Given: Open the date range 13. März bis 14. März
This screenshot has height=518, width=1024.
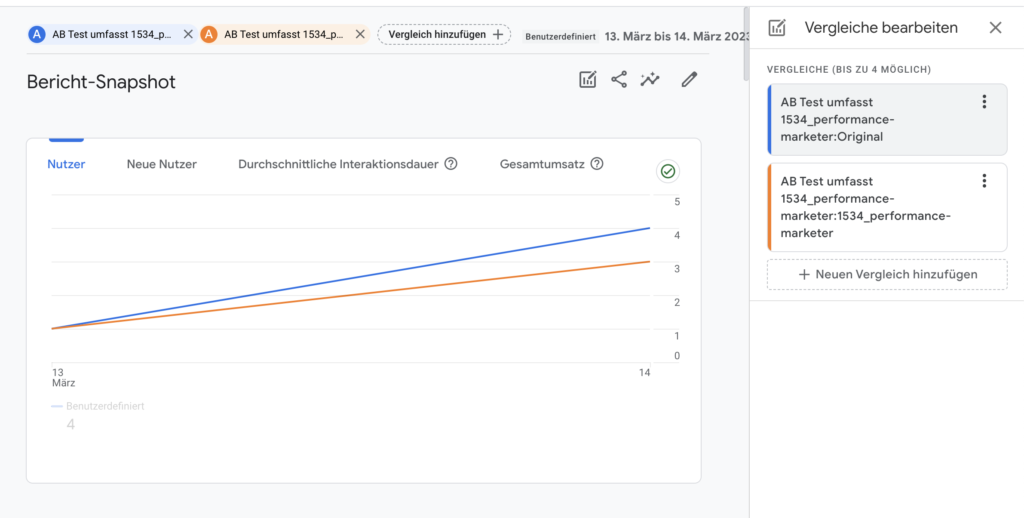Looking at the screenshot, I should [676, 36].
